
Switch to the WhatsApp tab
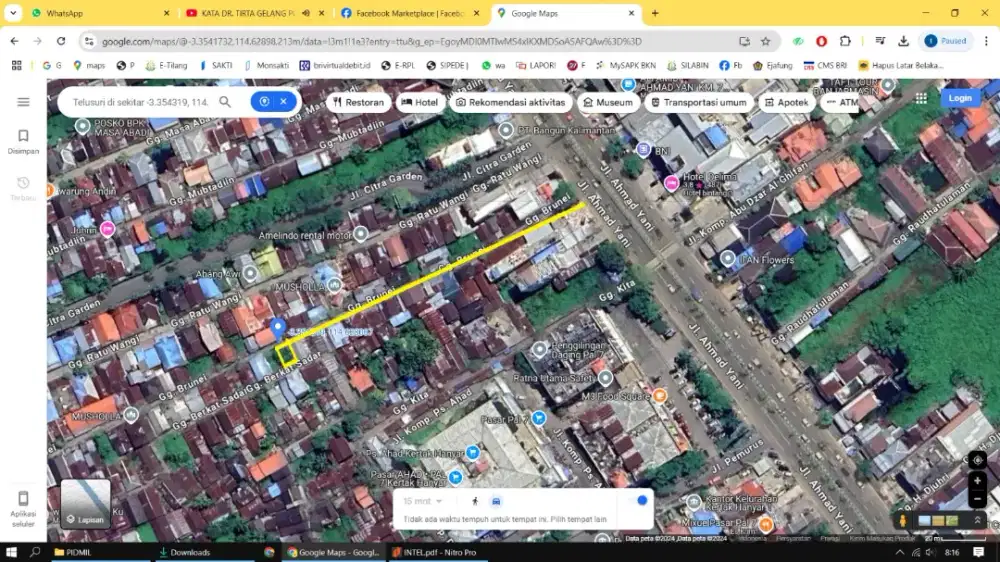coord(100,13)
